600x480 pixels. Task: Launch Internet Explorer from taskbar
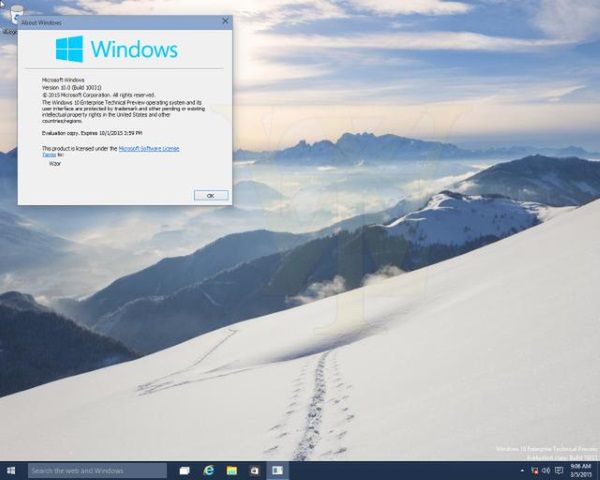(209, 470)
